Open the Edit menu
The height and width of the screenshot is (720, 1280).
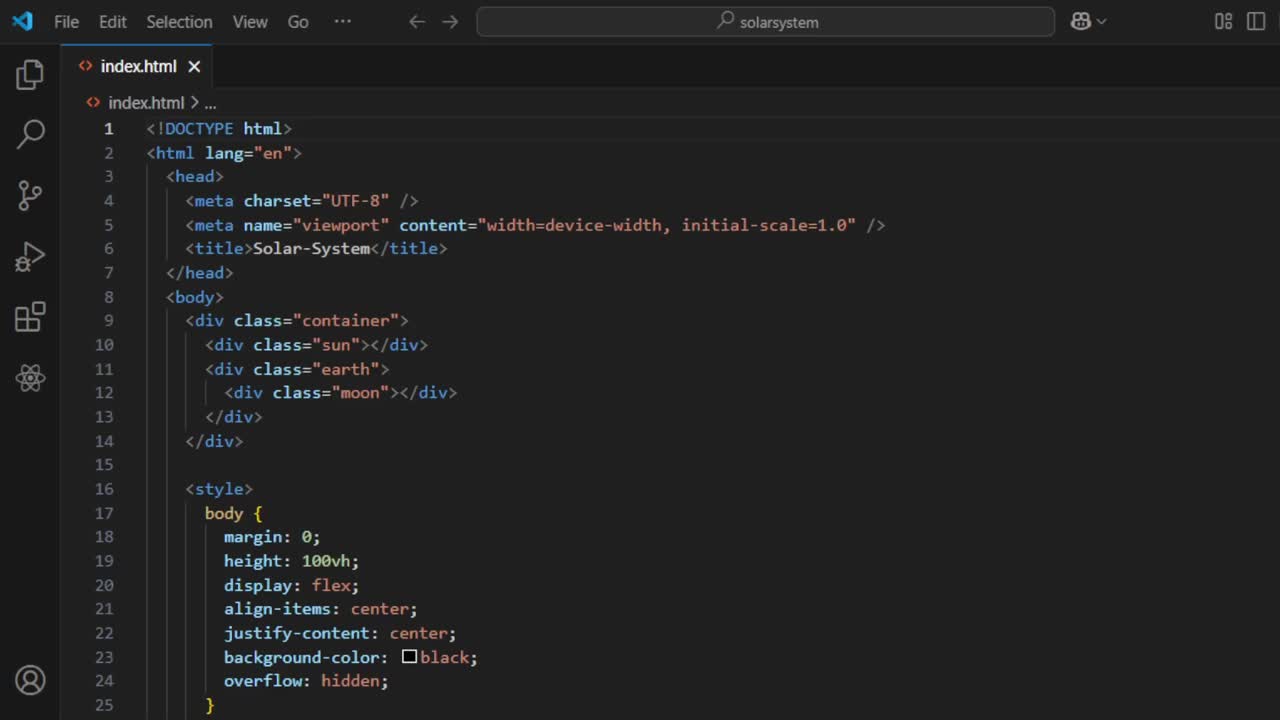coord(113,22)
